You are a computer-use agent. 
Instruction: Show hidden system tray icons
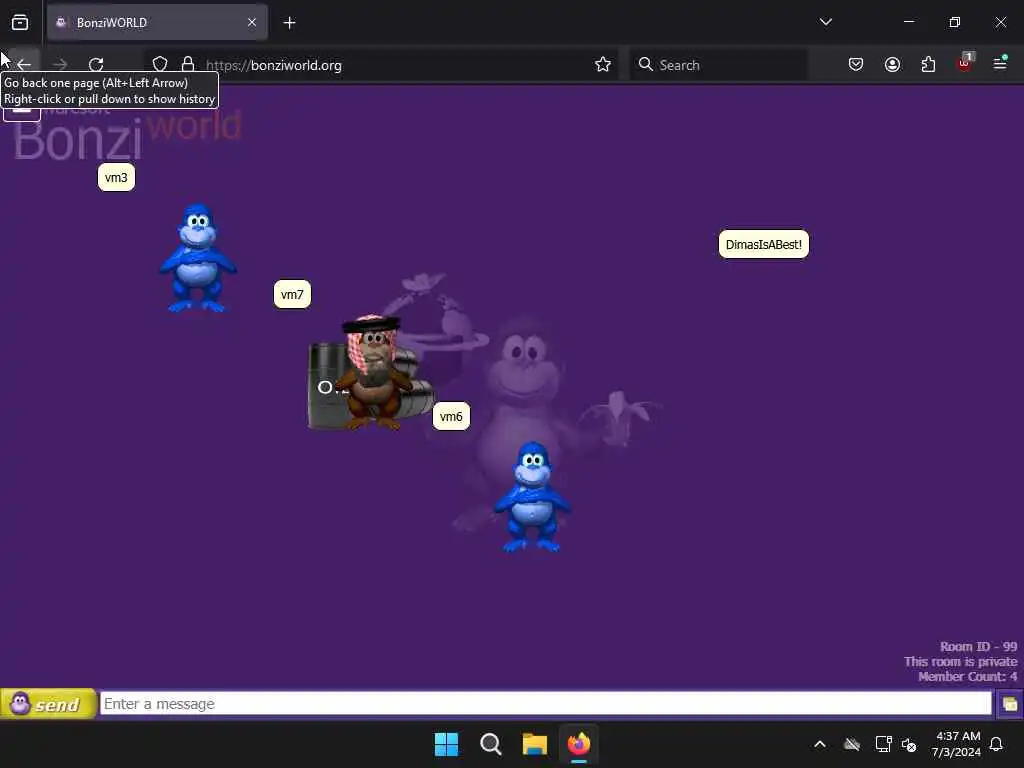pos(820,744)
